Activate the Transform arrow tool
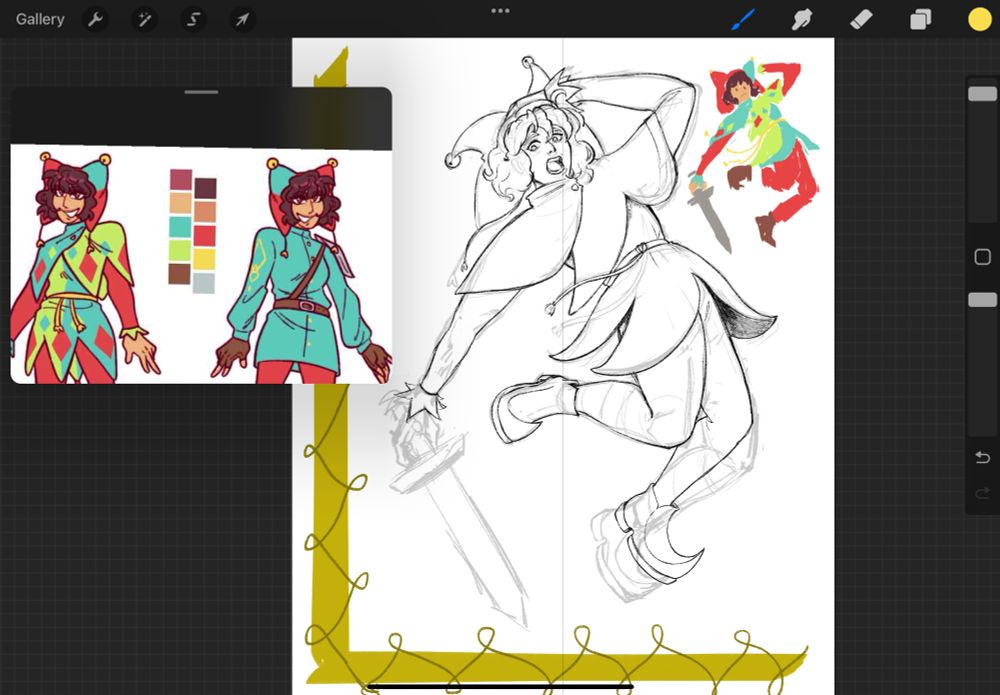The height and width of the screenshot is (695, 1000). click(x=242, y=20)
